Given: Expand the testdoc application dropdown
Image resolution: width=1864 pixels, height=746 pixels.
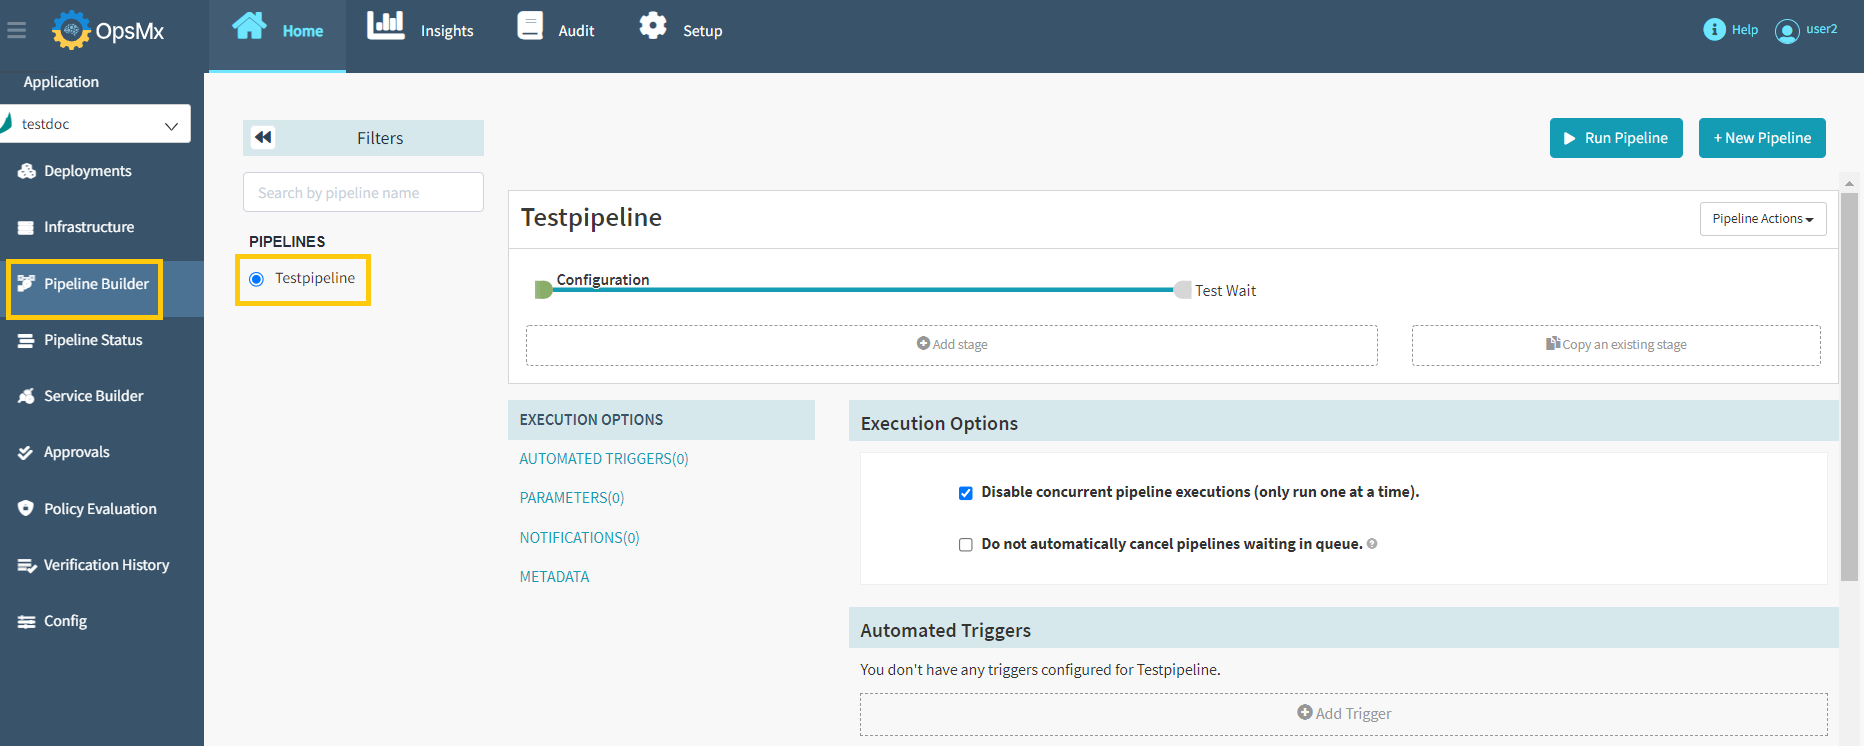Looking at the screenshot, I should pyautogui.click(x=170, y=125).
